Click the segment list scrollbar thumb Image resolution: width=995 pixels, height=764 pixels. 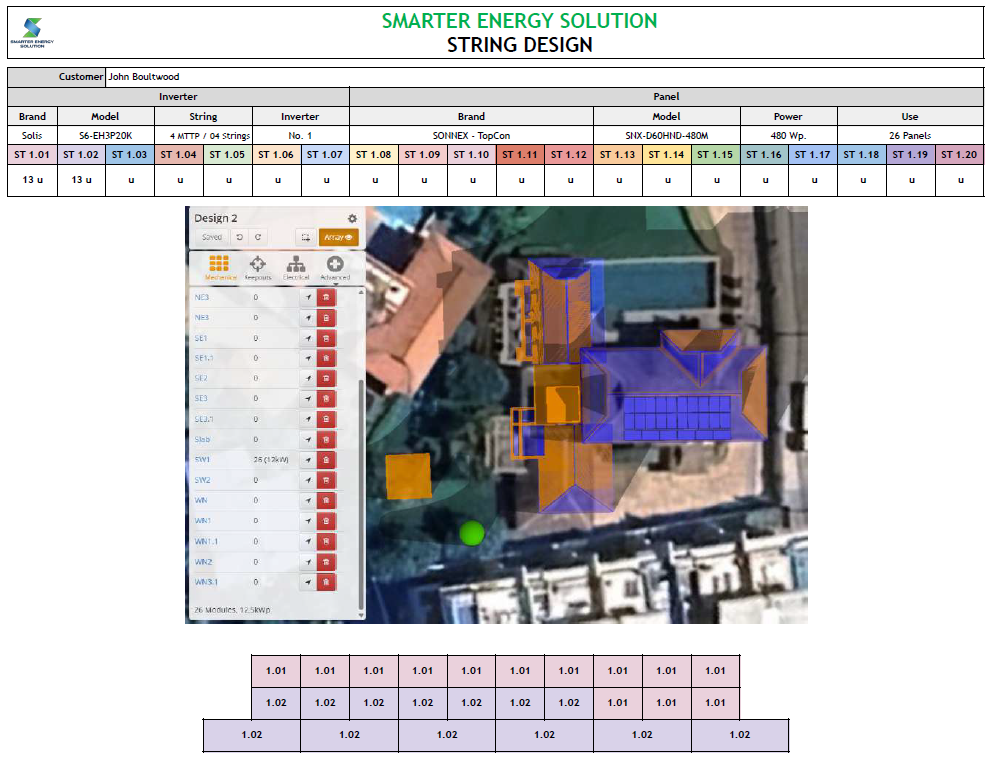(x=361, y=495)
